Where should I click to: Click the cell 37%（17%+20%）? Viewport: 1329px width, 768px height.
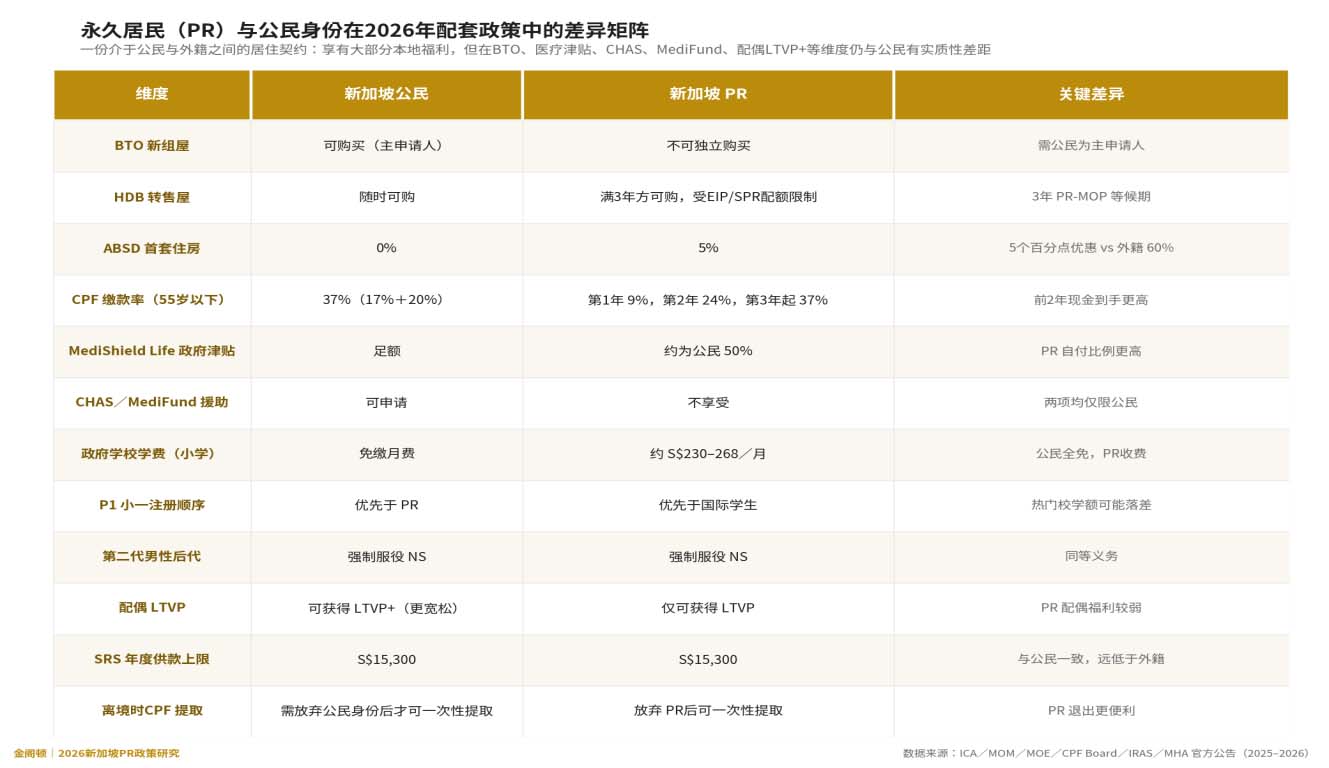386,300
